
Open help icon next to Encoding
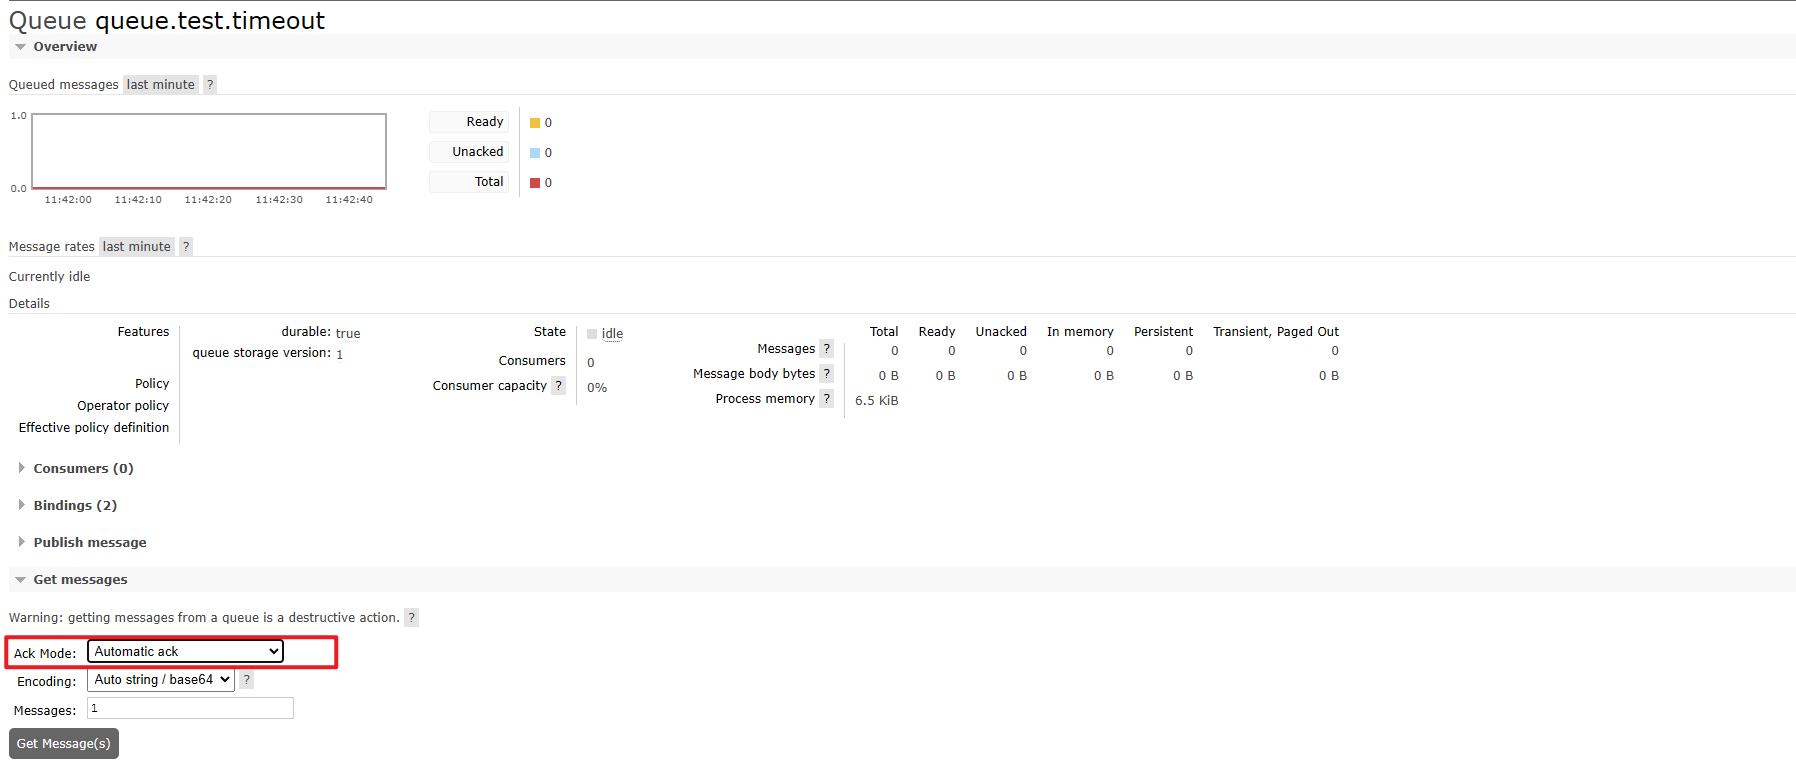click(x=247, y=680)
